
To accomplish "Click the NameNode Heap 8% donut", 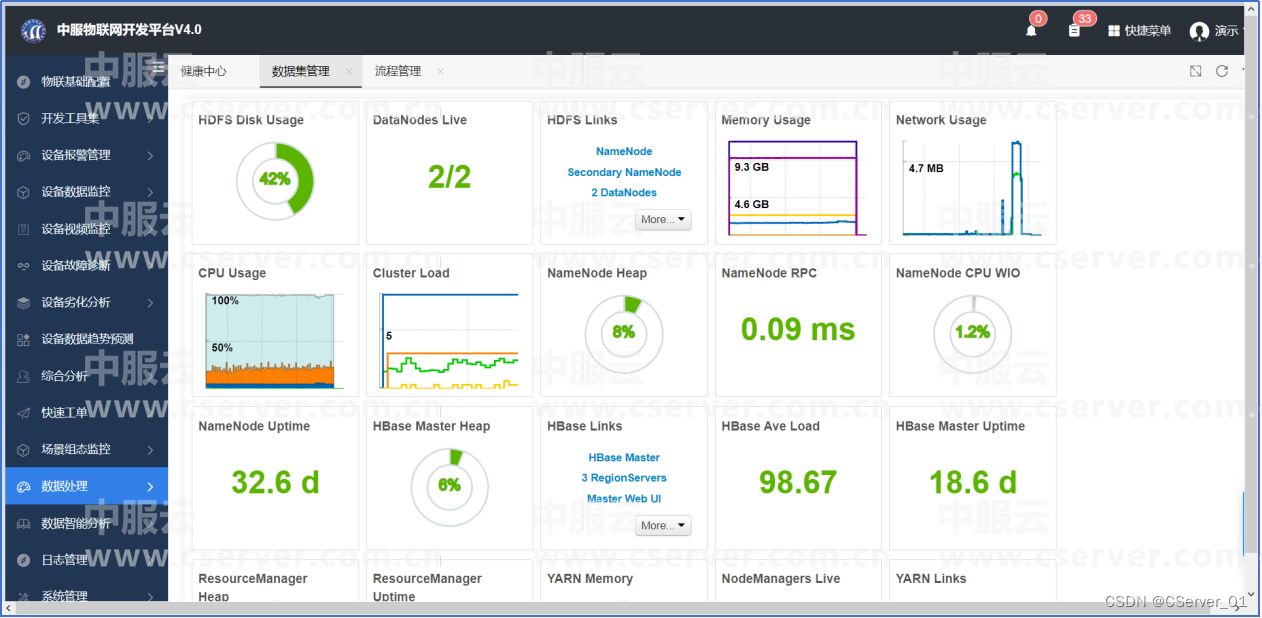I will [x=624, y=332].
